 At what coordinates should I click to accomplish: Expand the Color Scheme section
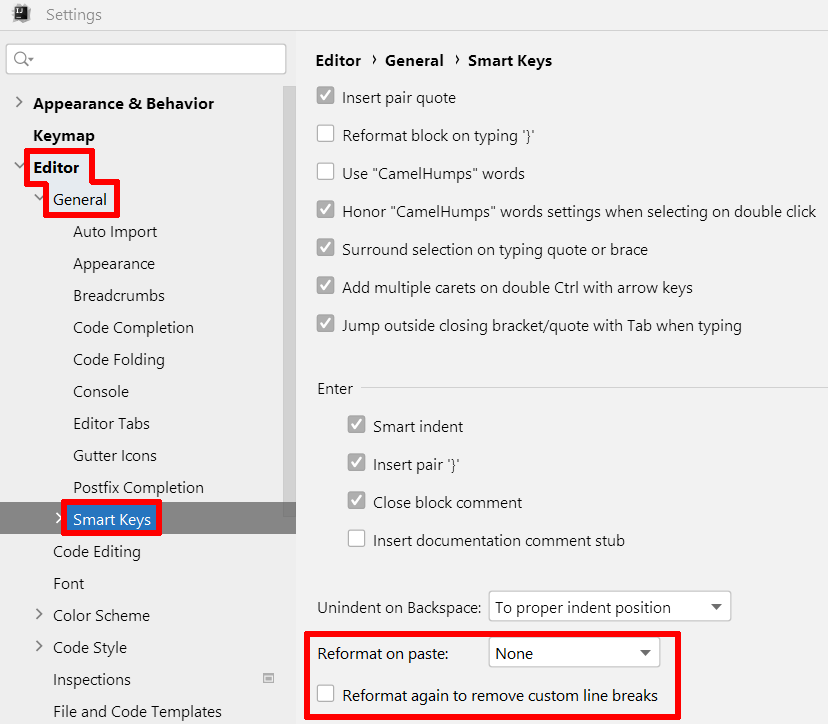[x=37, y=615]
